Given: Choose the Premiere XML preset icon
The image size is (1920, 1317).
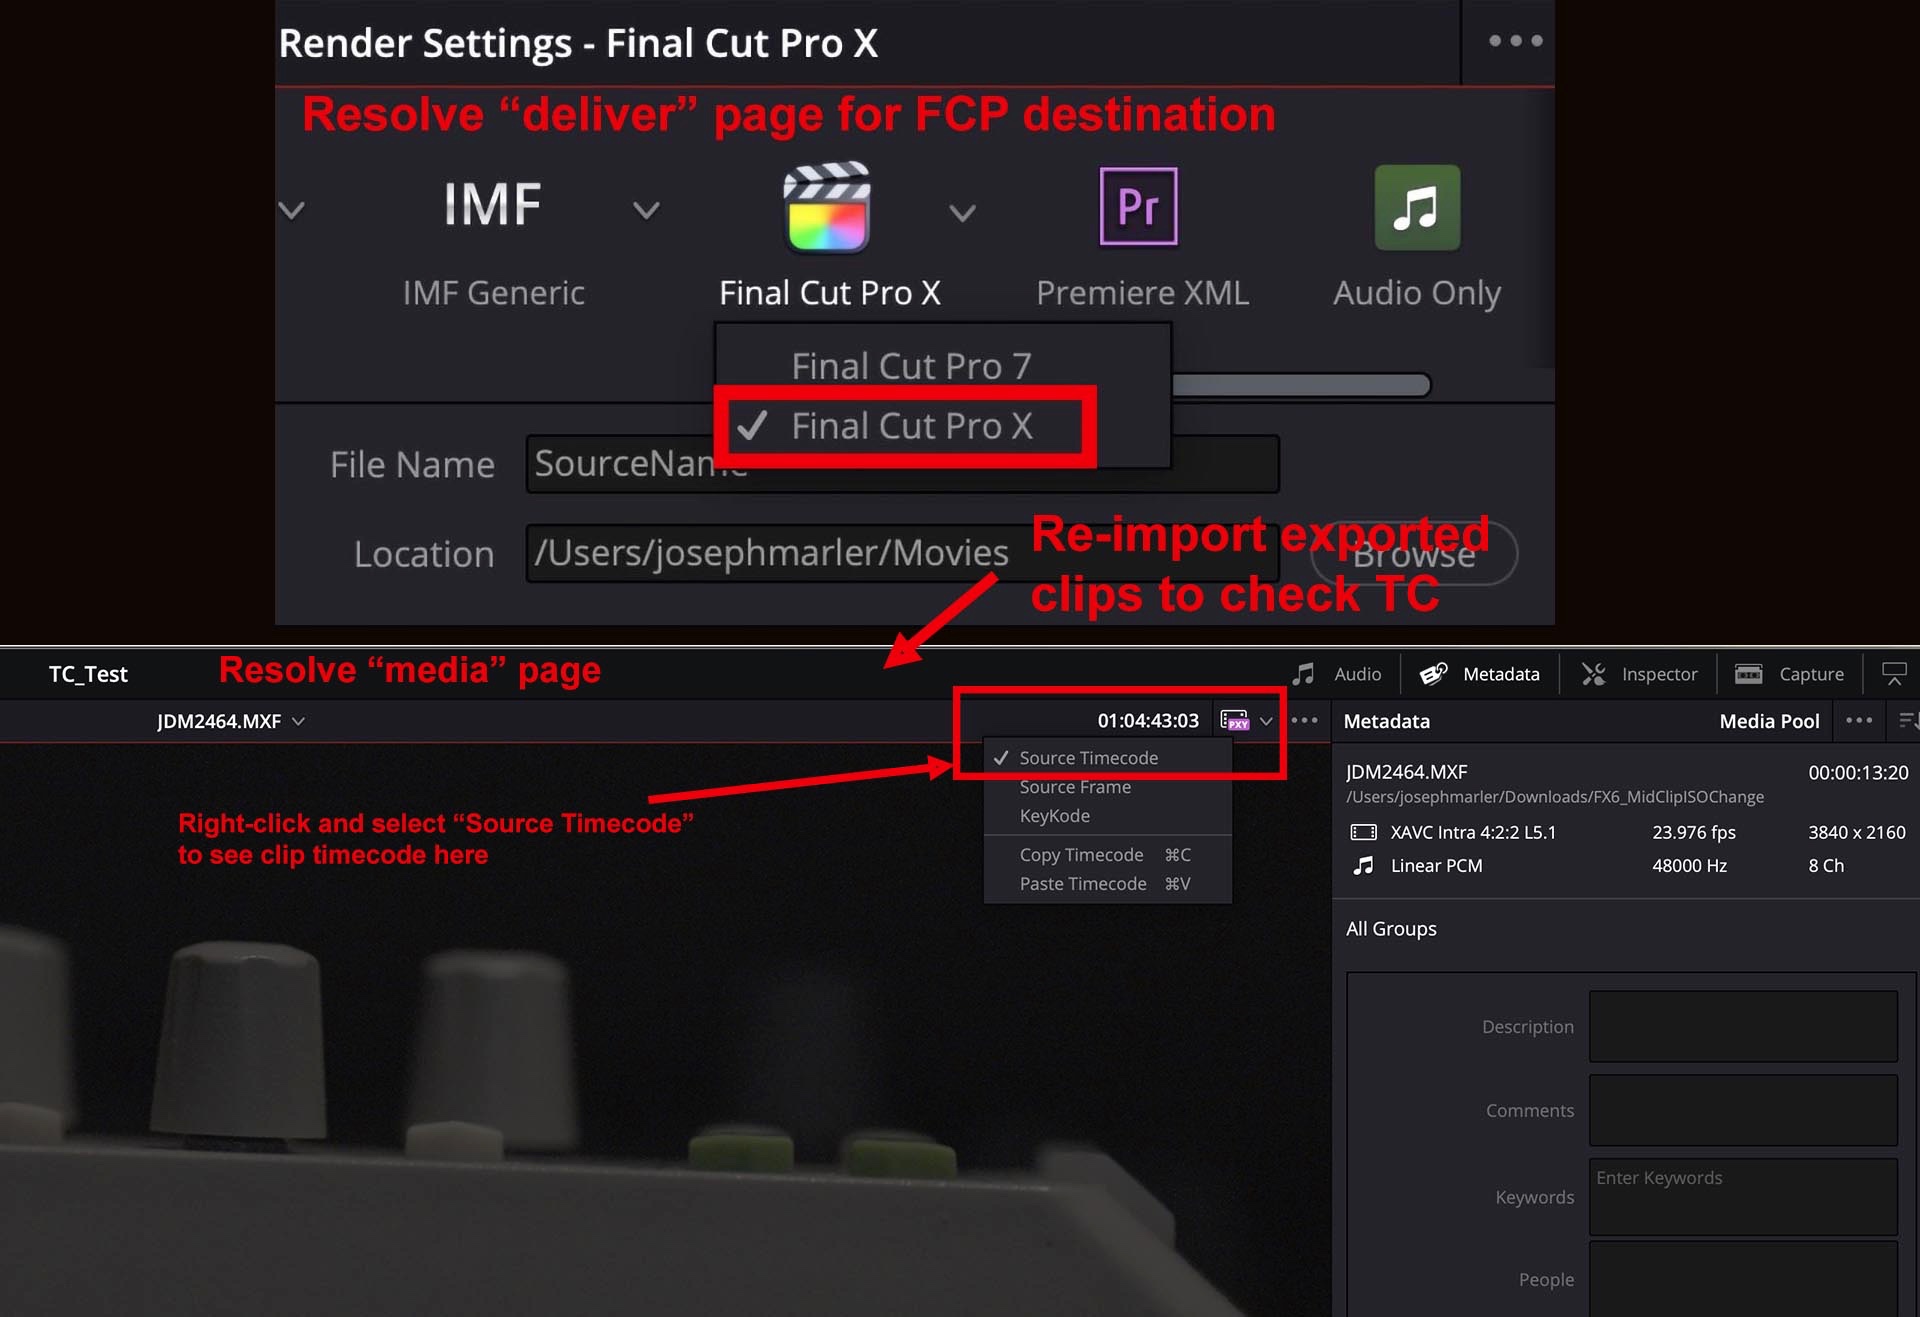Looking at the screenshot, I should point(1138,206).
